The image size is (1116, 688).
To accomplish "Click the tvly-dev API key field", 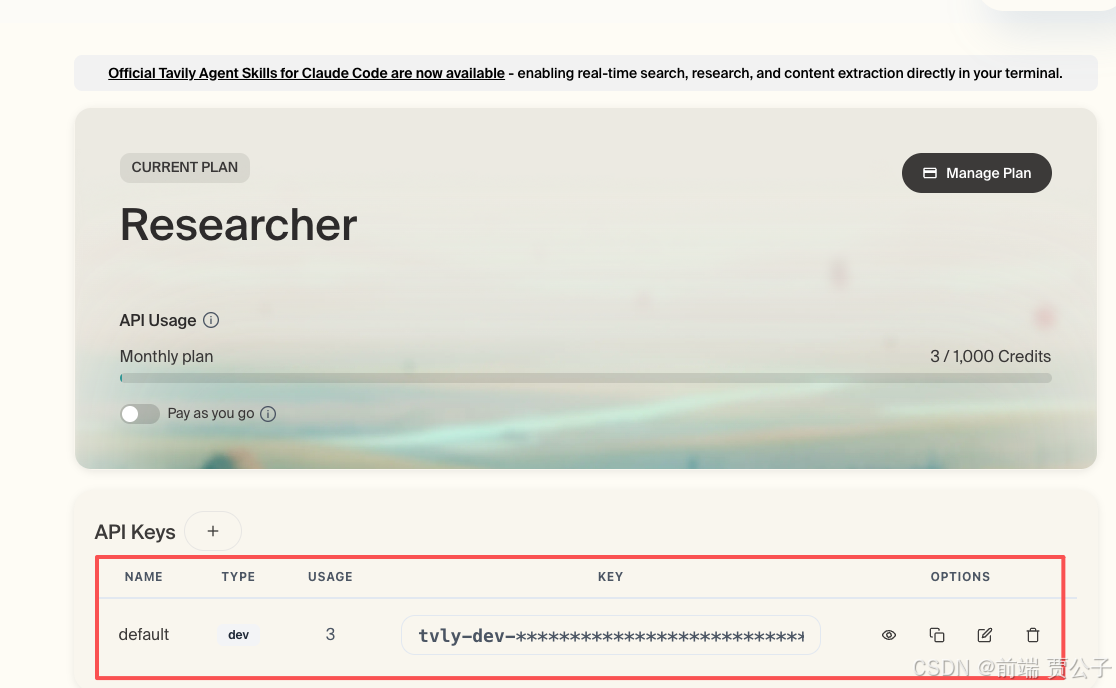I will [x=611, y=635].
